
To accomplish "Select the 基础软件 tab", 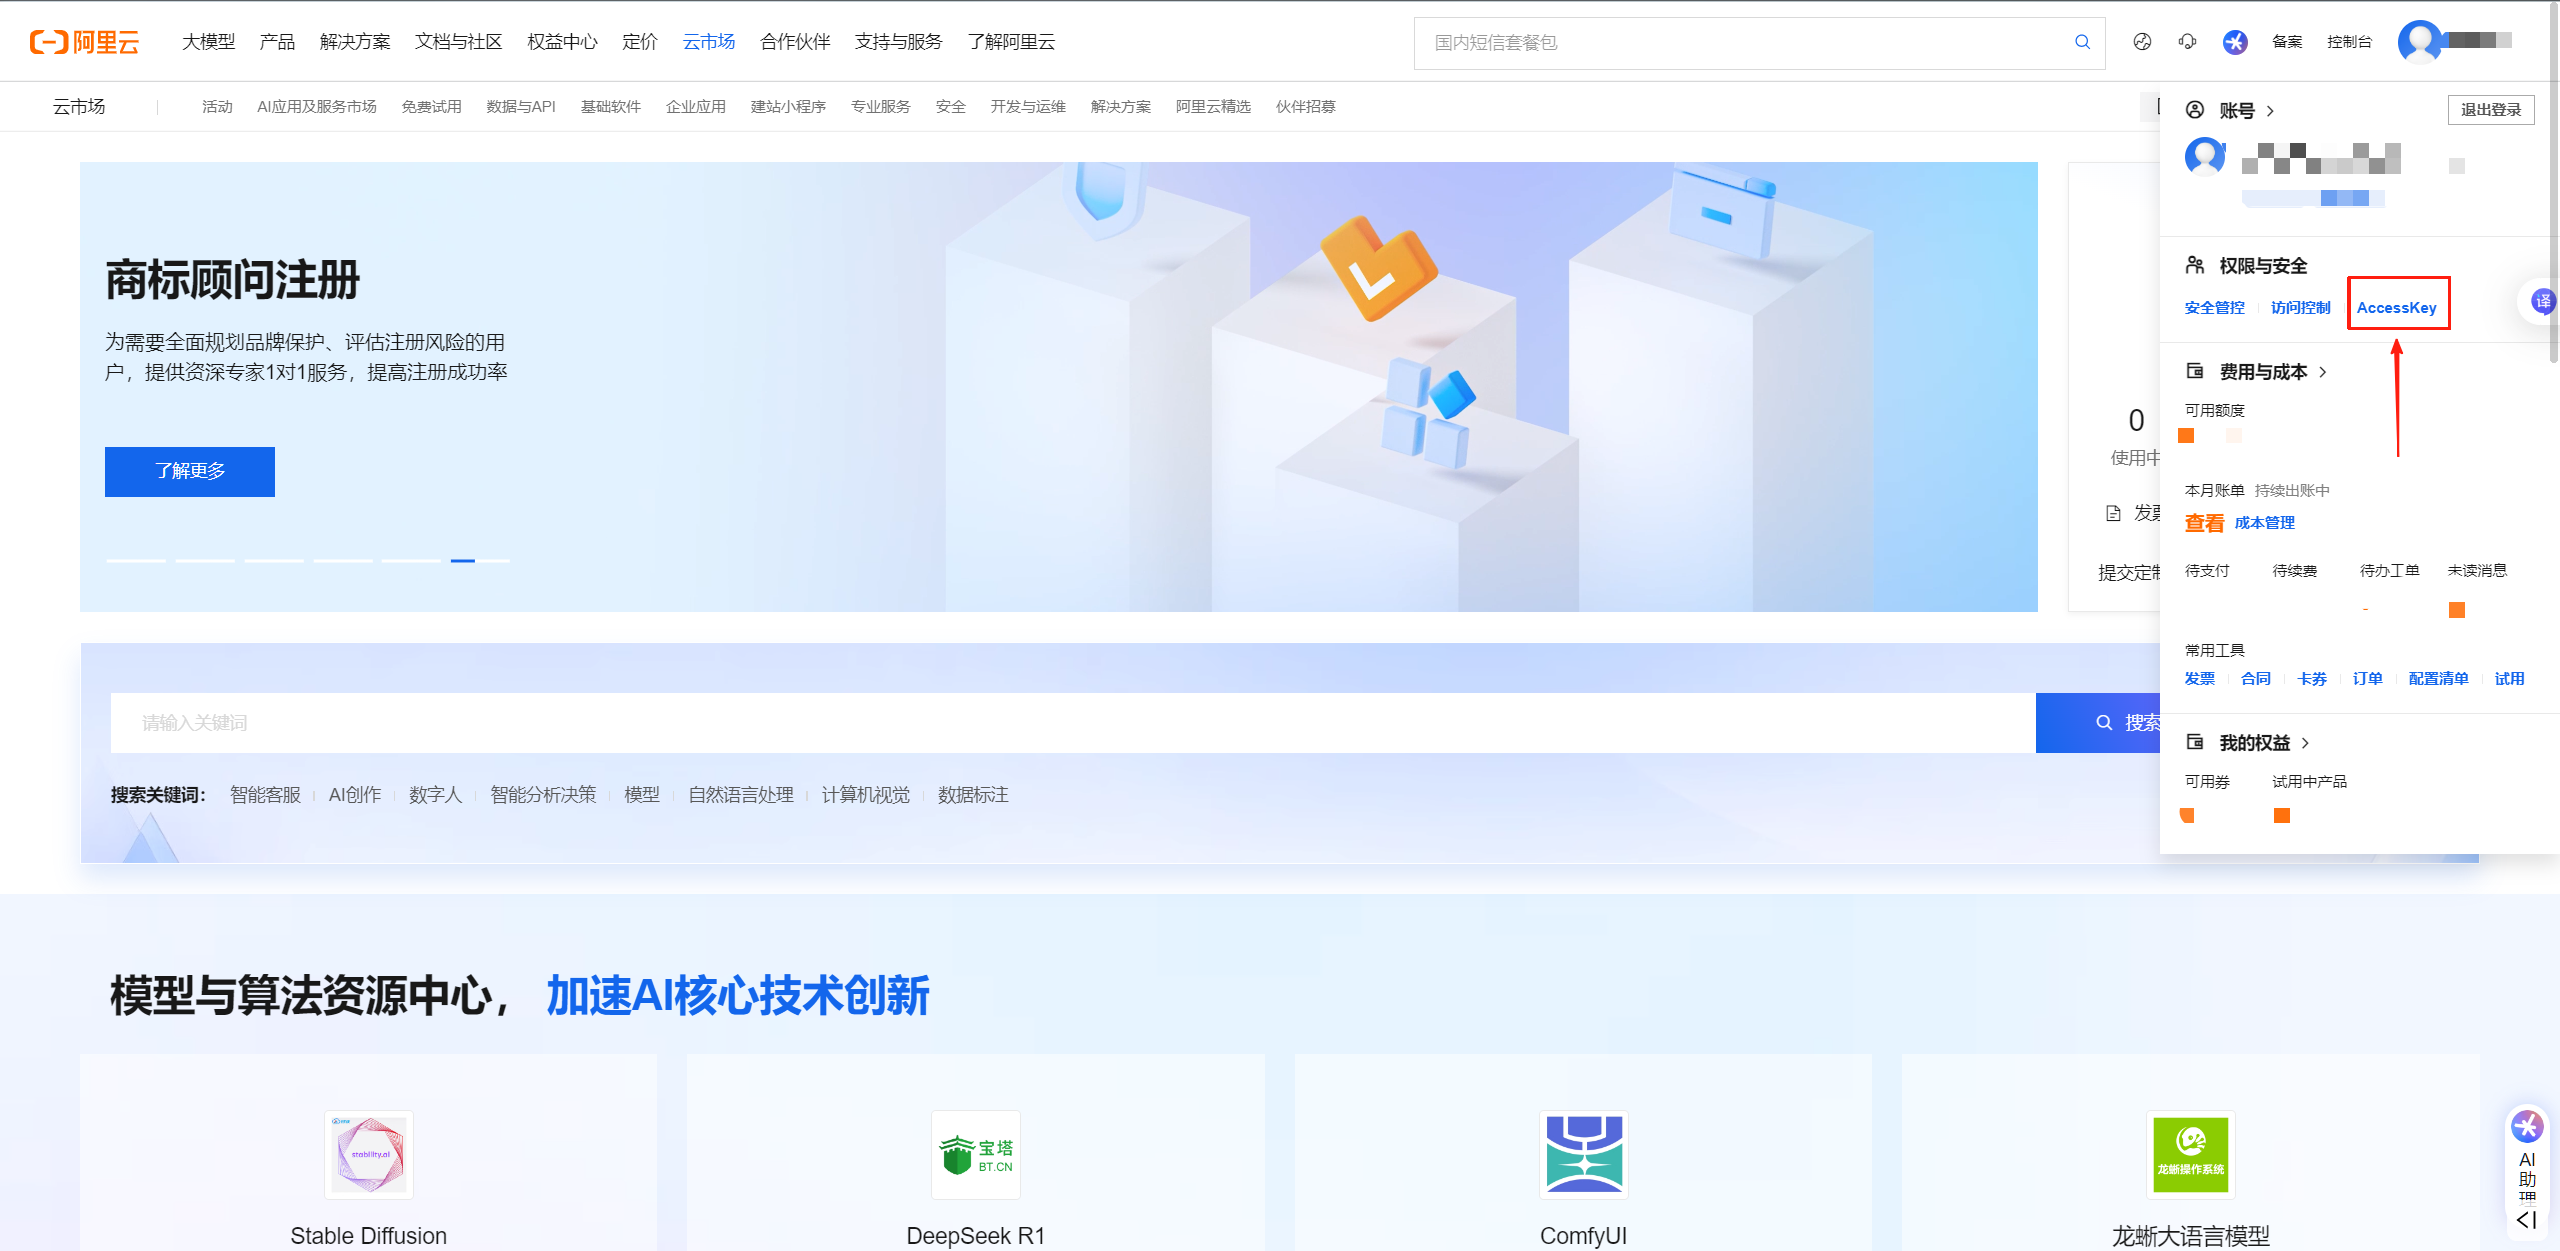I will point(611,107).
